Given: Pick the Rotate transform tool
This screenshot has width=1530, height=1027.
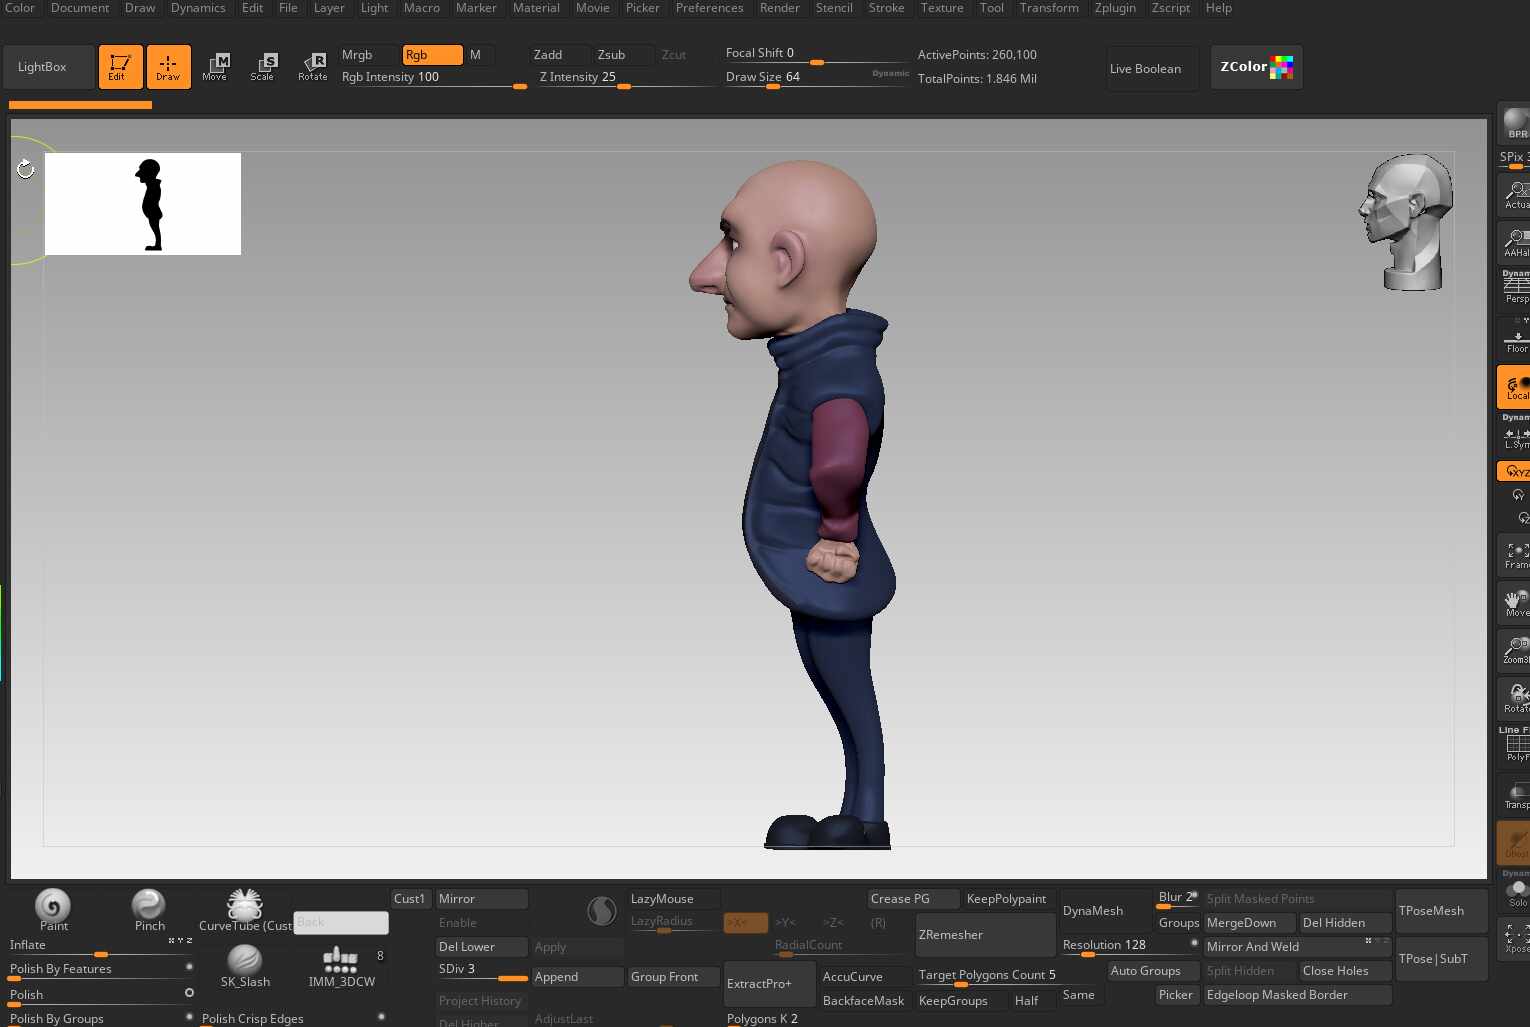Looking at the screenshot, I should 312,67.
